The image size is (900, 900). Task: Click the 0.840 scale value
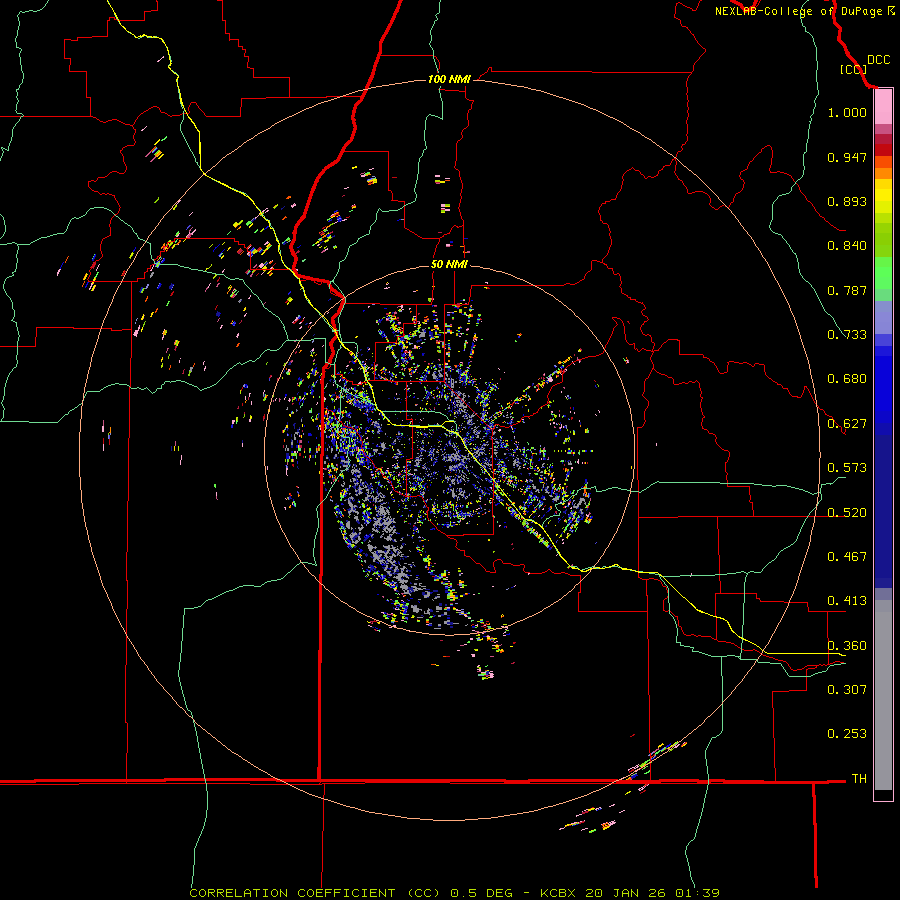pos(847,246)
